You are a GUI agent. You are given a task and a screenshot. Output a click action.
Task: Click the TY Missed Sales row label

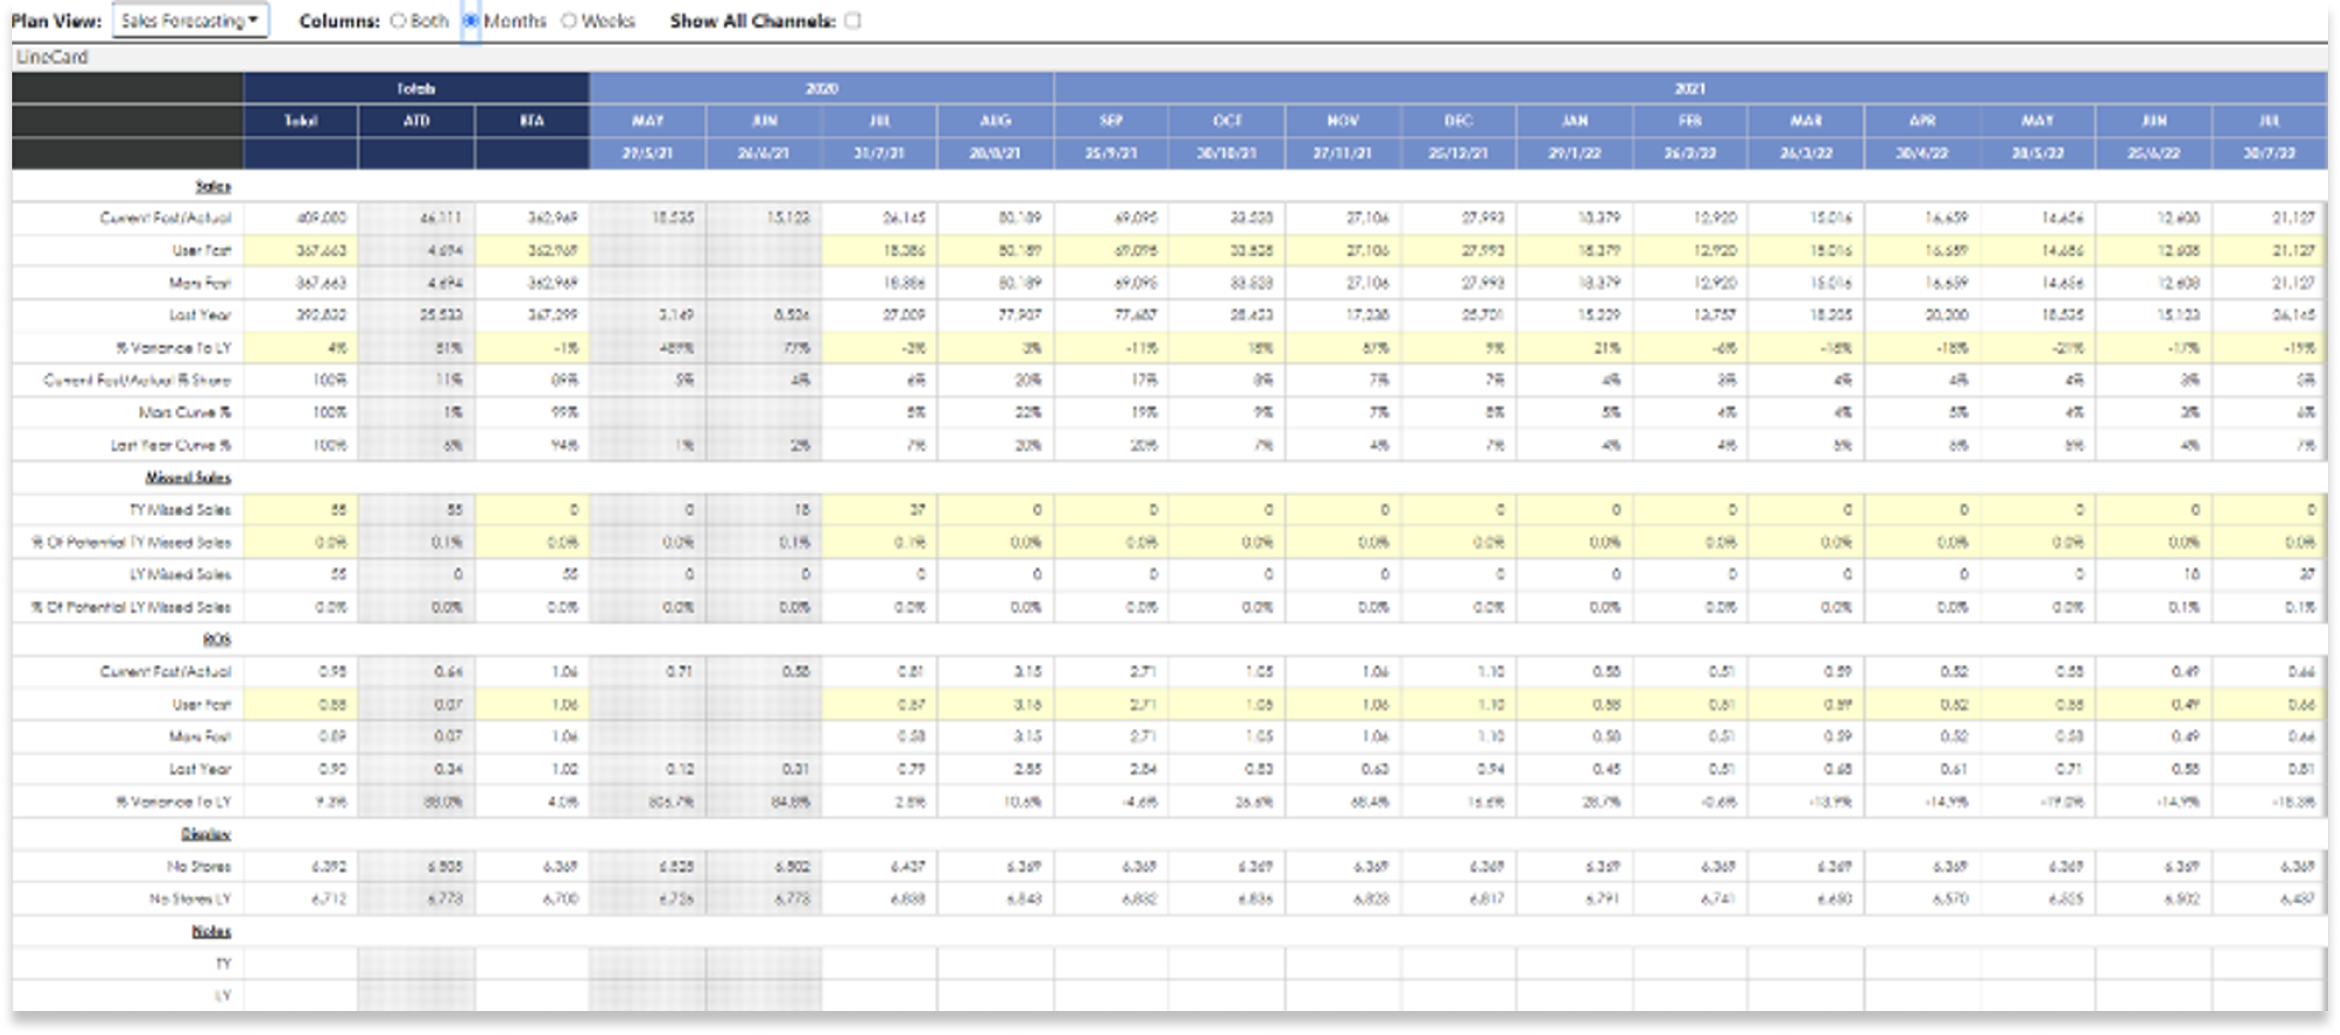click(180, 510)
